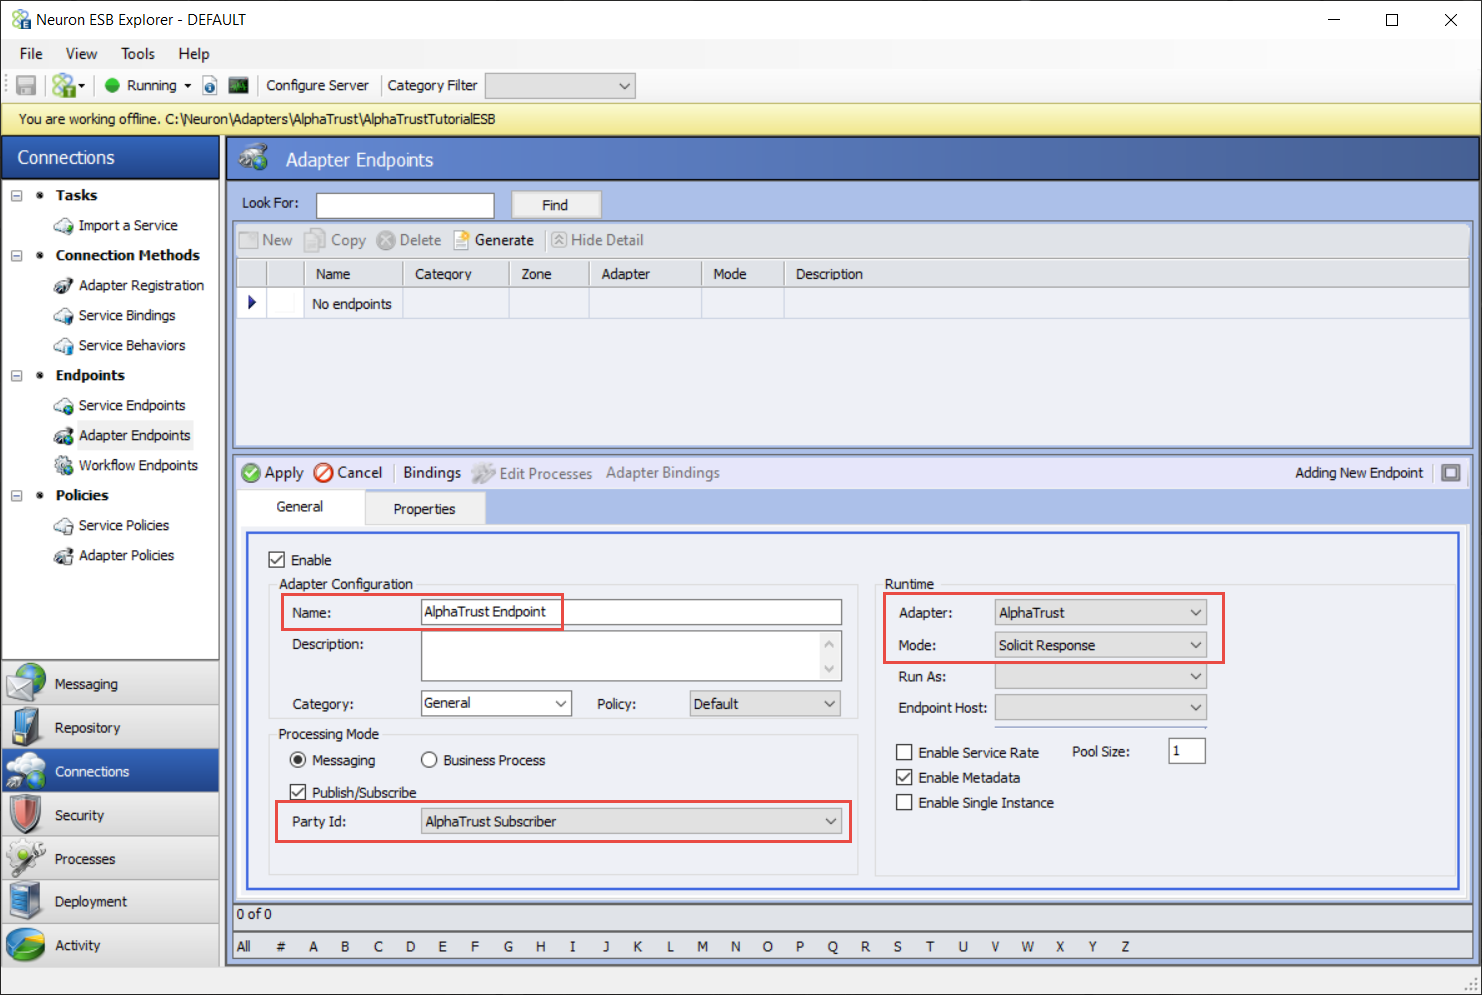The height and width of the screenshot is (995, 1482).
Task: Show all endpoints with All filter
Action: pyautogui.click(x=244, y=947)
